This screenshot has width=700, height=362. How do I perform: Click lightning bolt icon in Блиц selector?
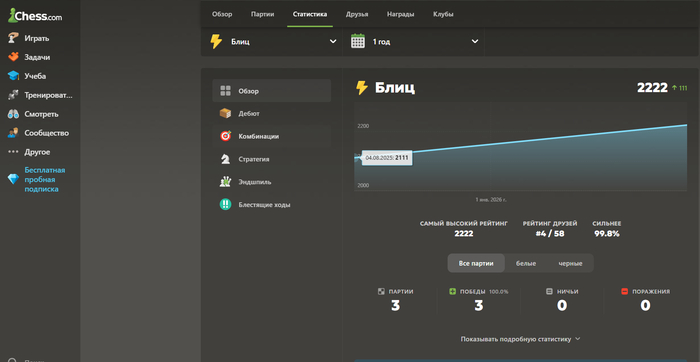(x=216, y=42)
